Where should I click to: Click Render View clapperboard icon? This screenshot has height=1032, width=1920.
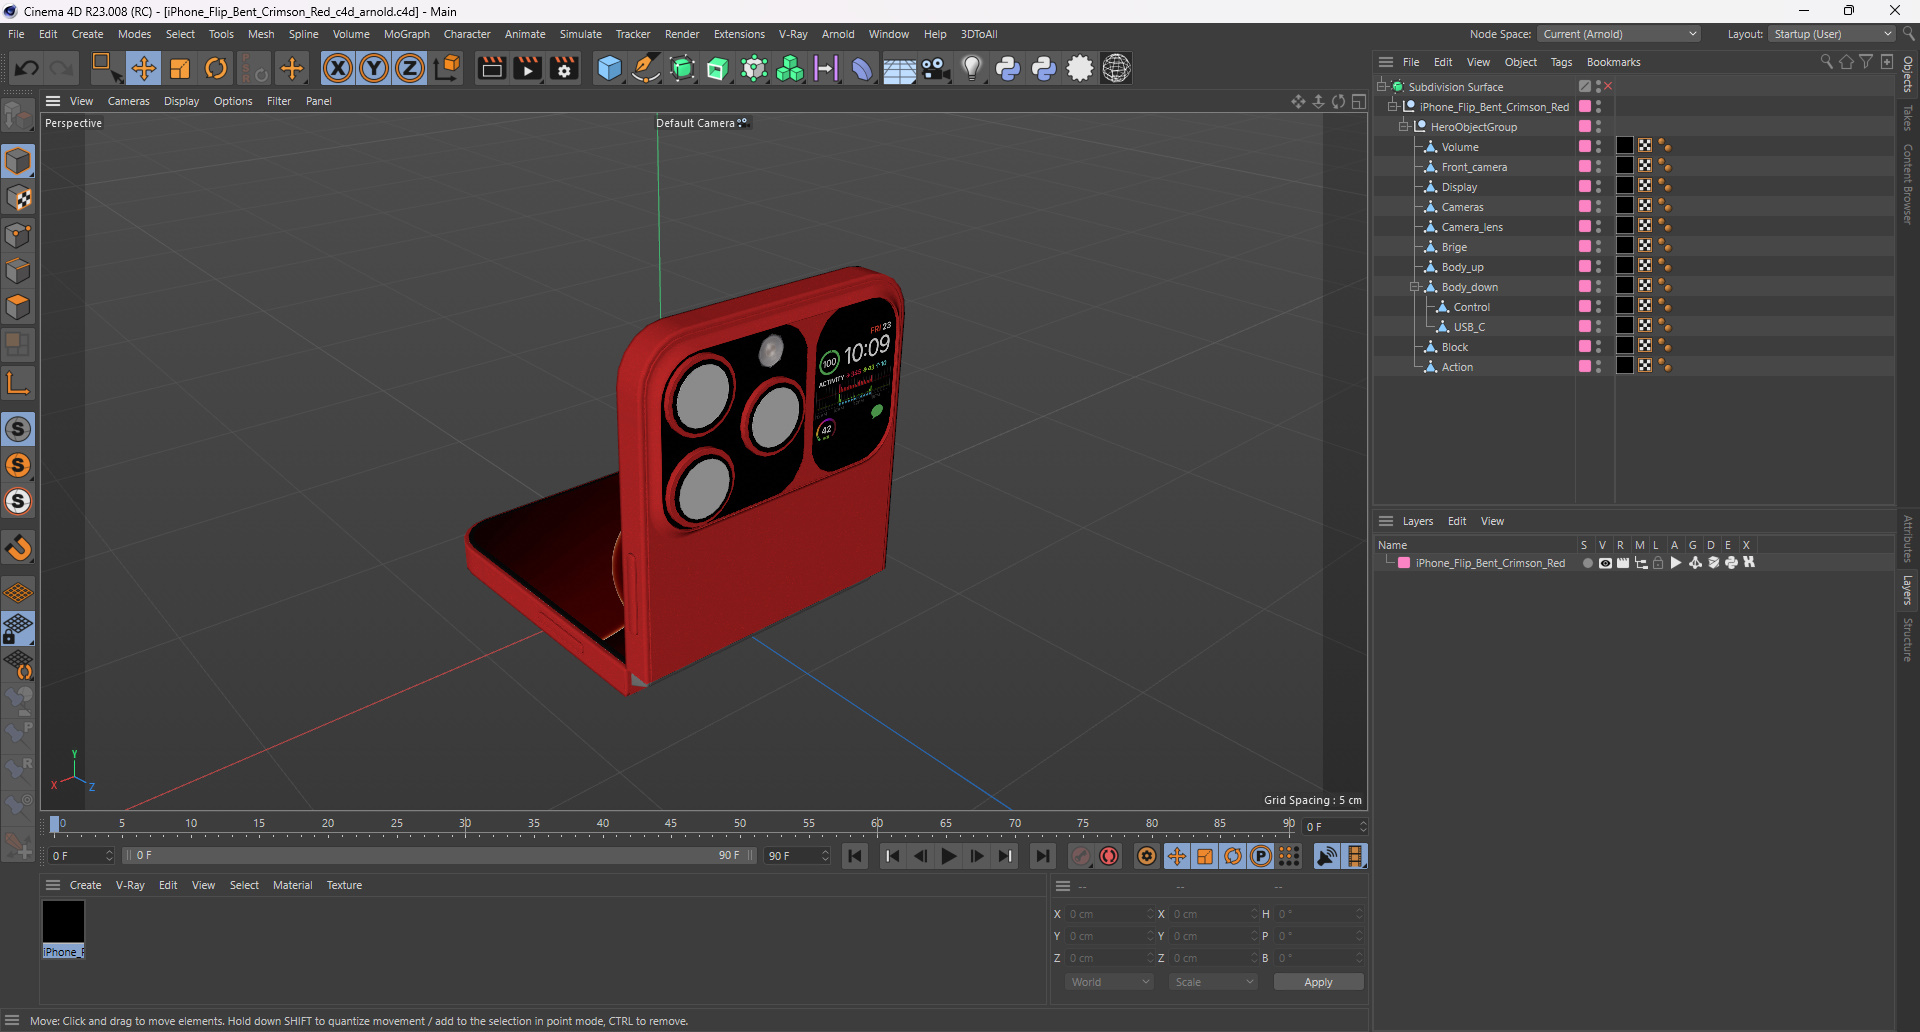pos(491,68)
